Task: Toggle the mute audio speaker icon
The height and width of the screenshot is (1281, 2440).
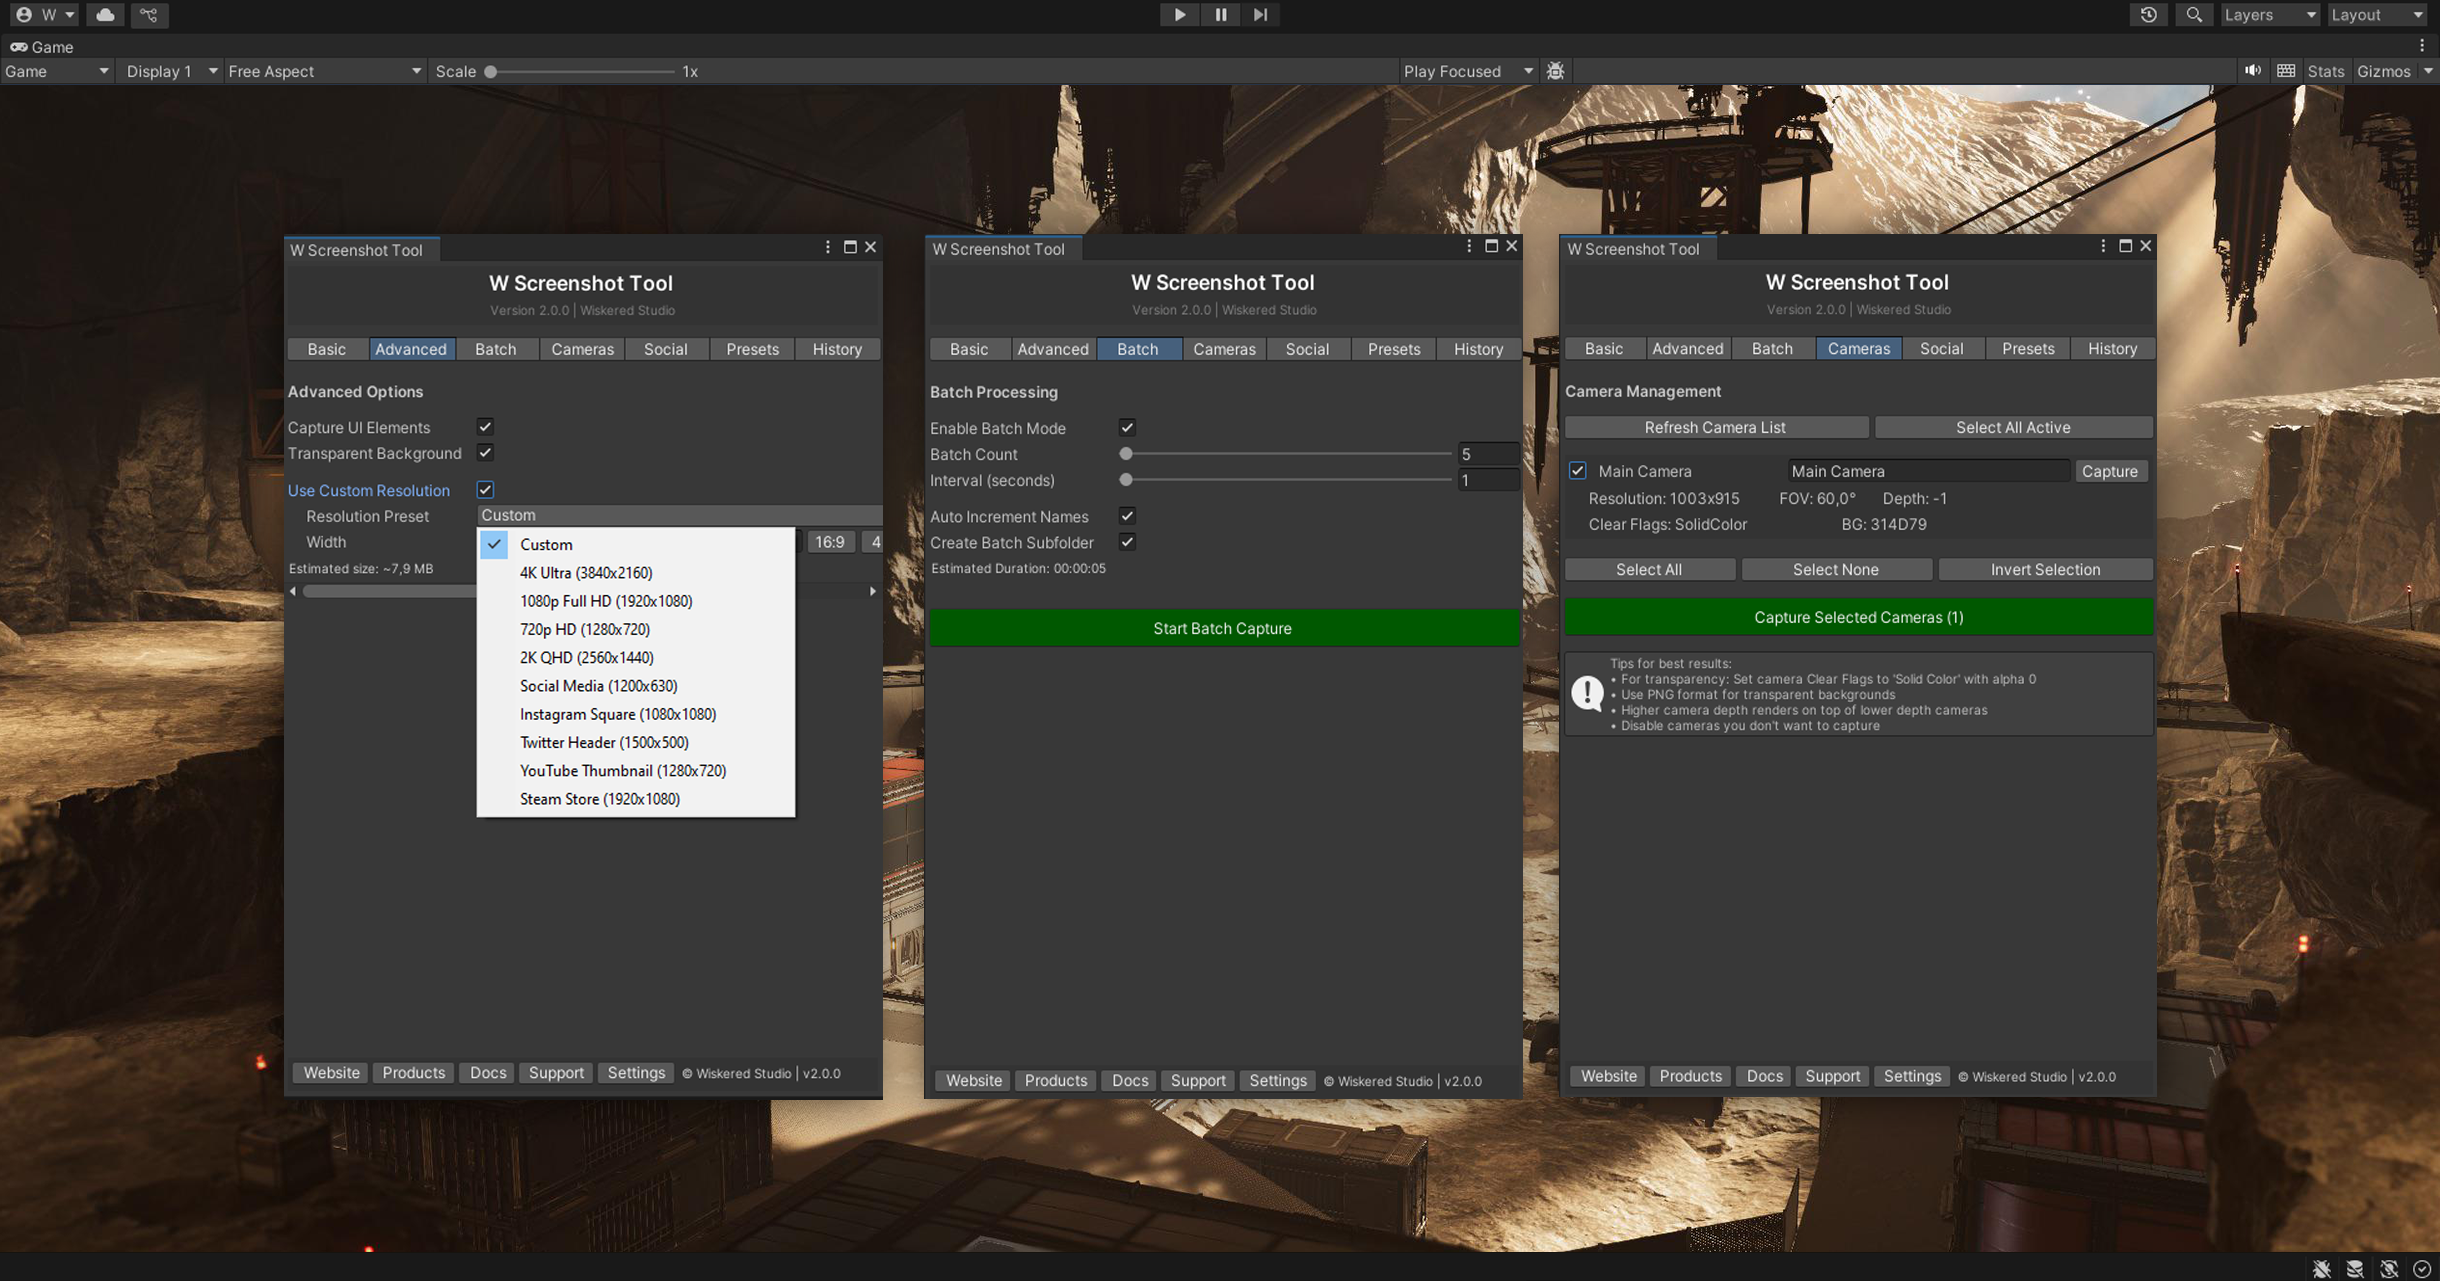Action: pos(2252,71)
